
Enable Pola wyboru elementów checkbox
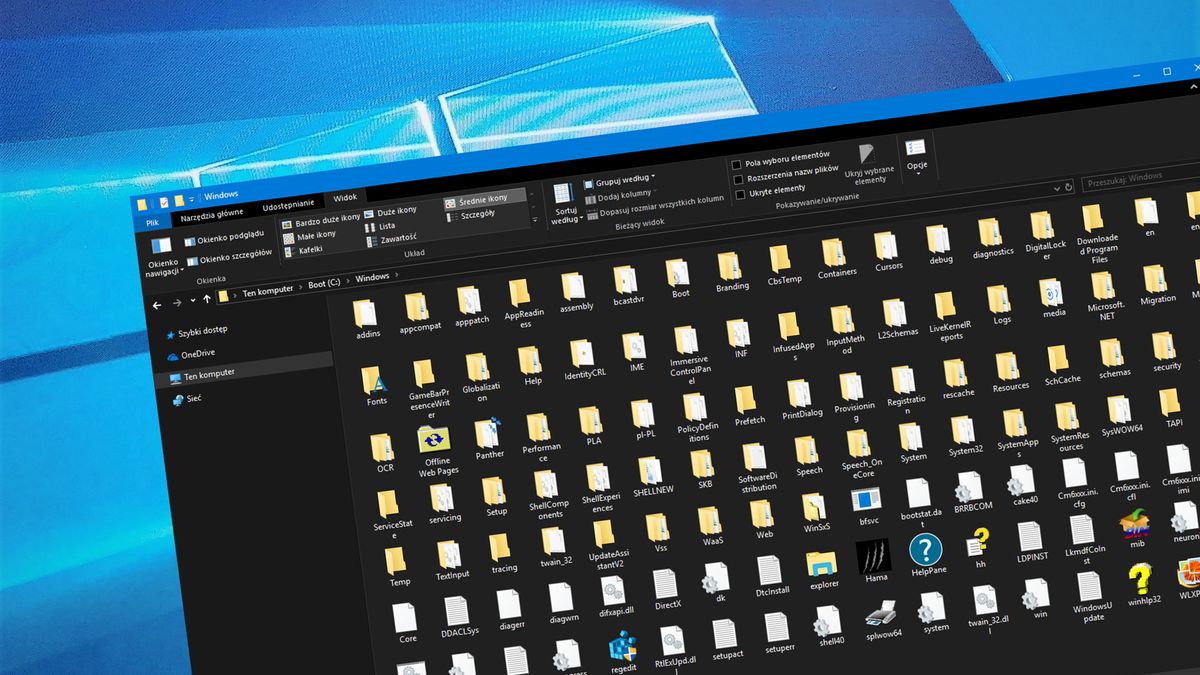(x=736, y=164)
